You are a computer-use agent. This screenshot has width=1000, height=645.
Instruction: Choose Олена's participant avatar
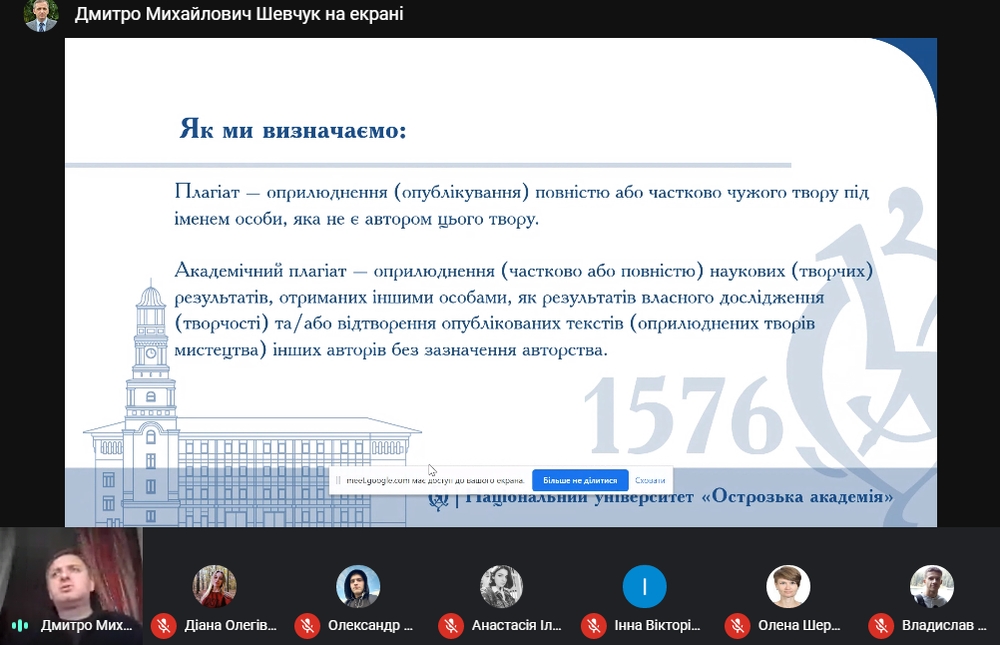(788, 586)
